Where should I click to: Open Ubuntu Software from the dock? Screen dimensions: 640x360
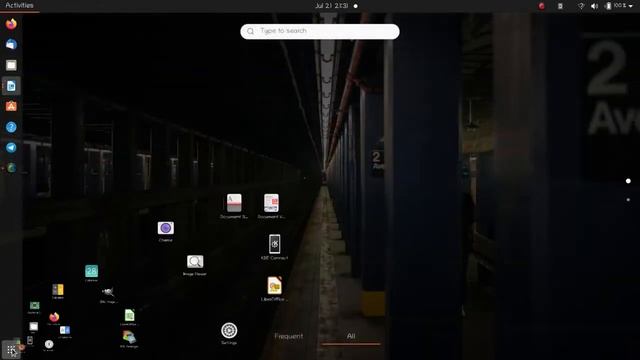tap(11, 106)
